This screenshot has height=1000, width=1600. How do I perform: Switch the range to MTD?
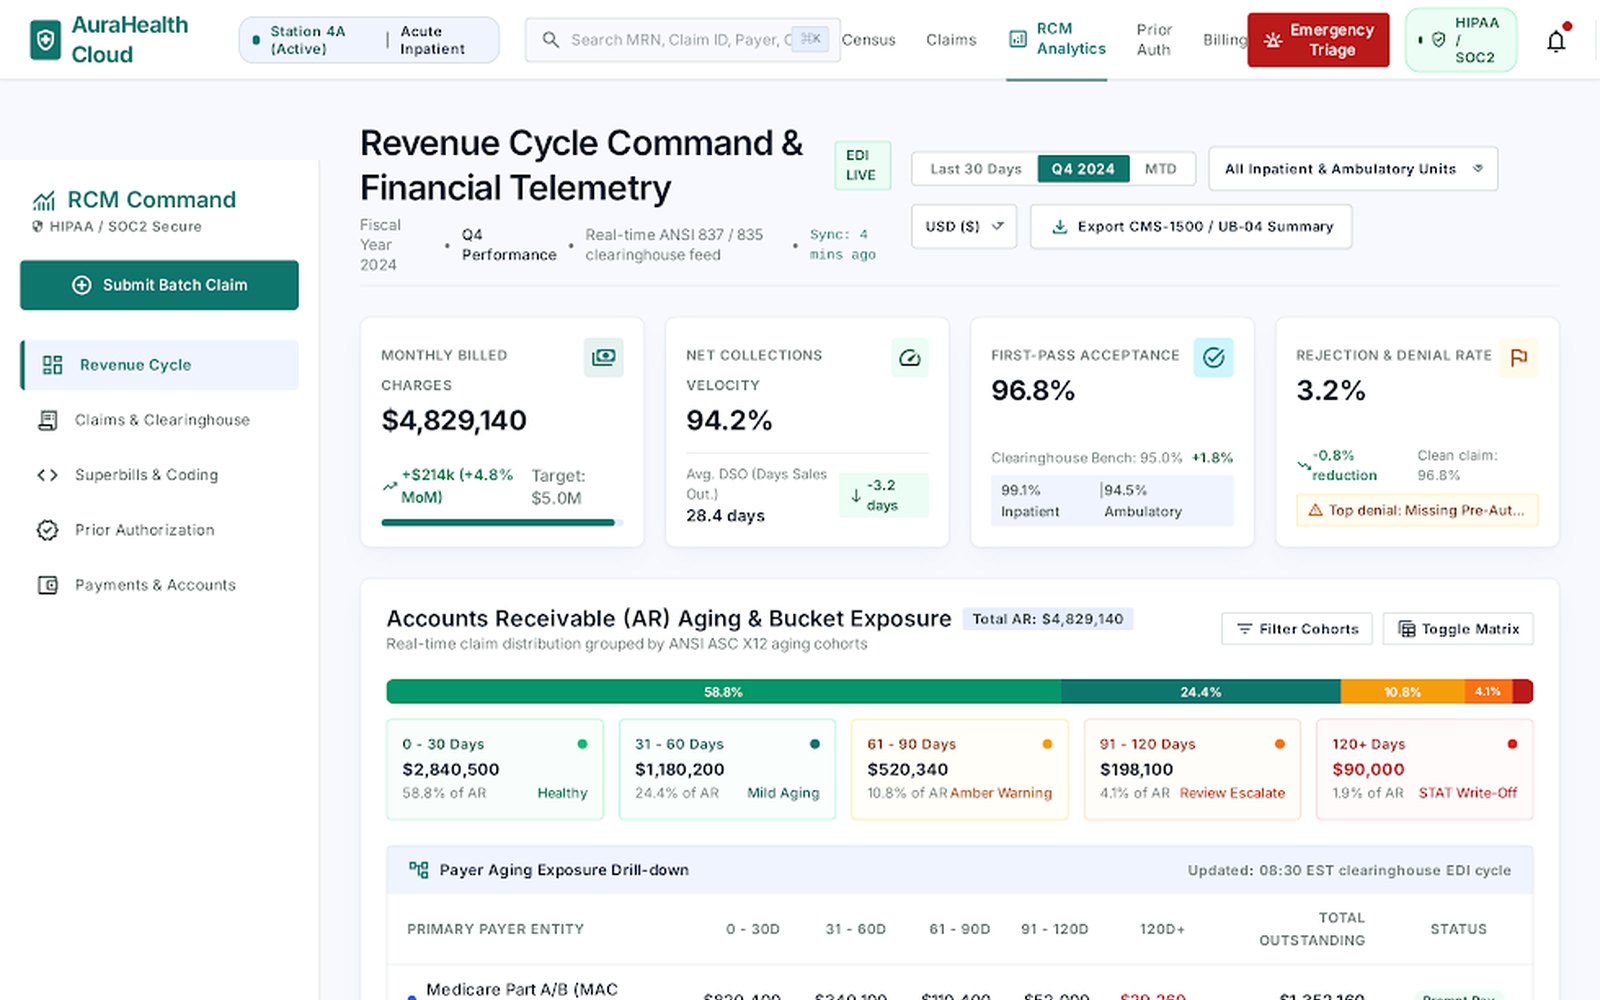1161,169
